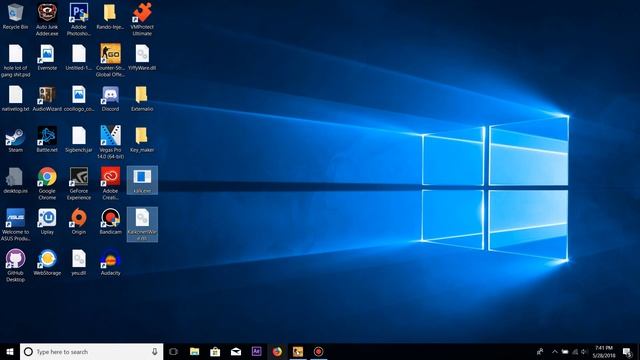Select the Battle.net shortcut
The height and width of the screenshot is (360, 640).
tap(47, 140)
